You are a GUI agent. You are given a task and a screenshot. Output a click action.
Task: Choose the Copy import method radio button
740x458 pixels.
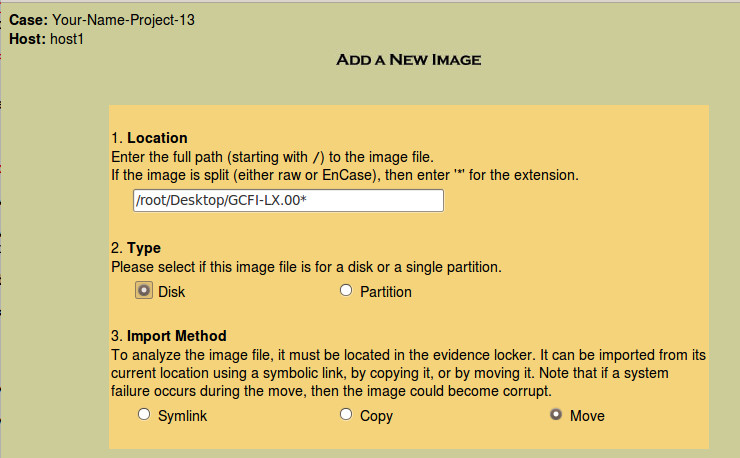tap(346, 415)
